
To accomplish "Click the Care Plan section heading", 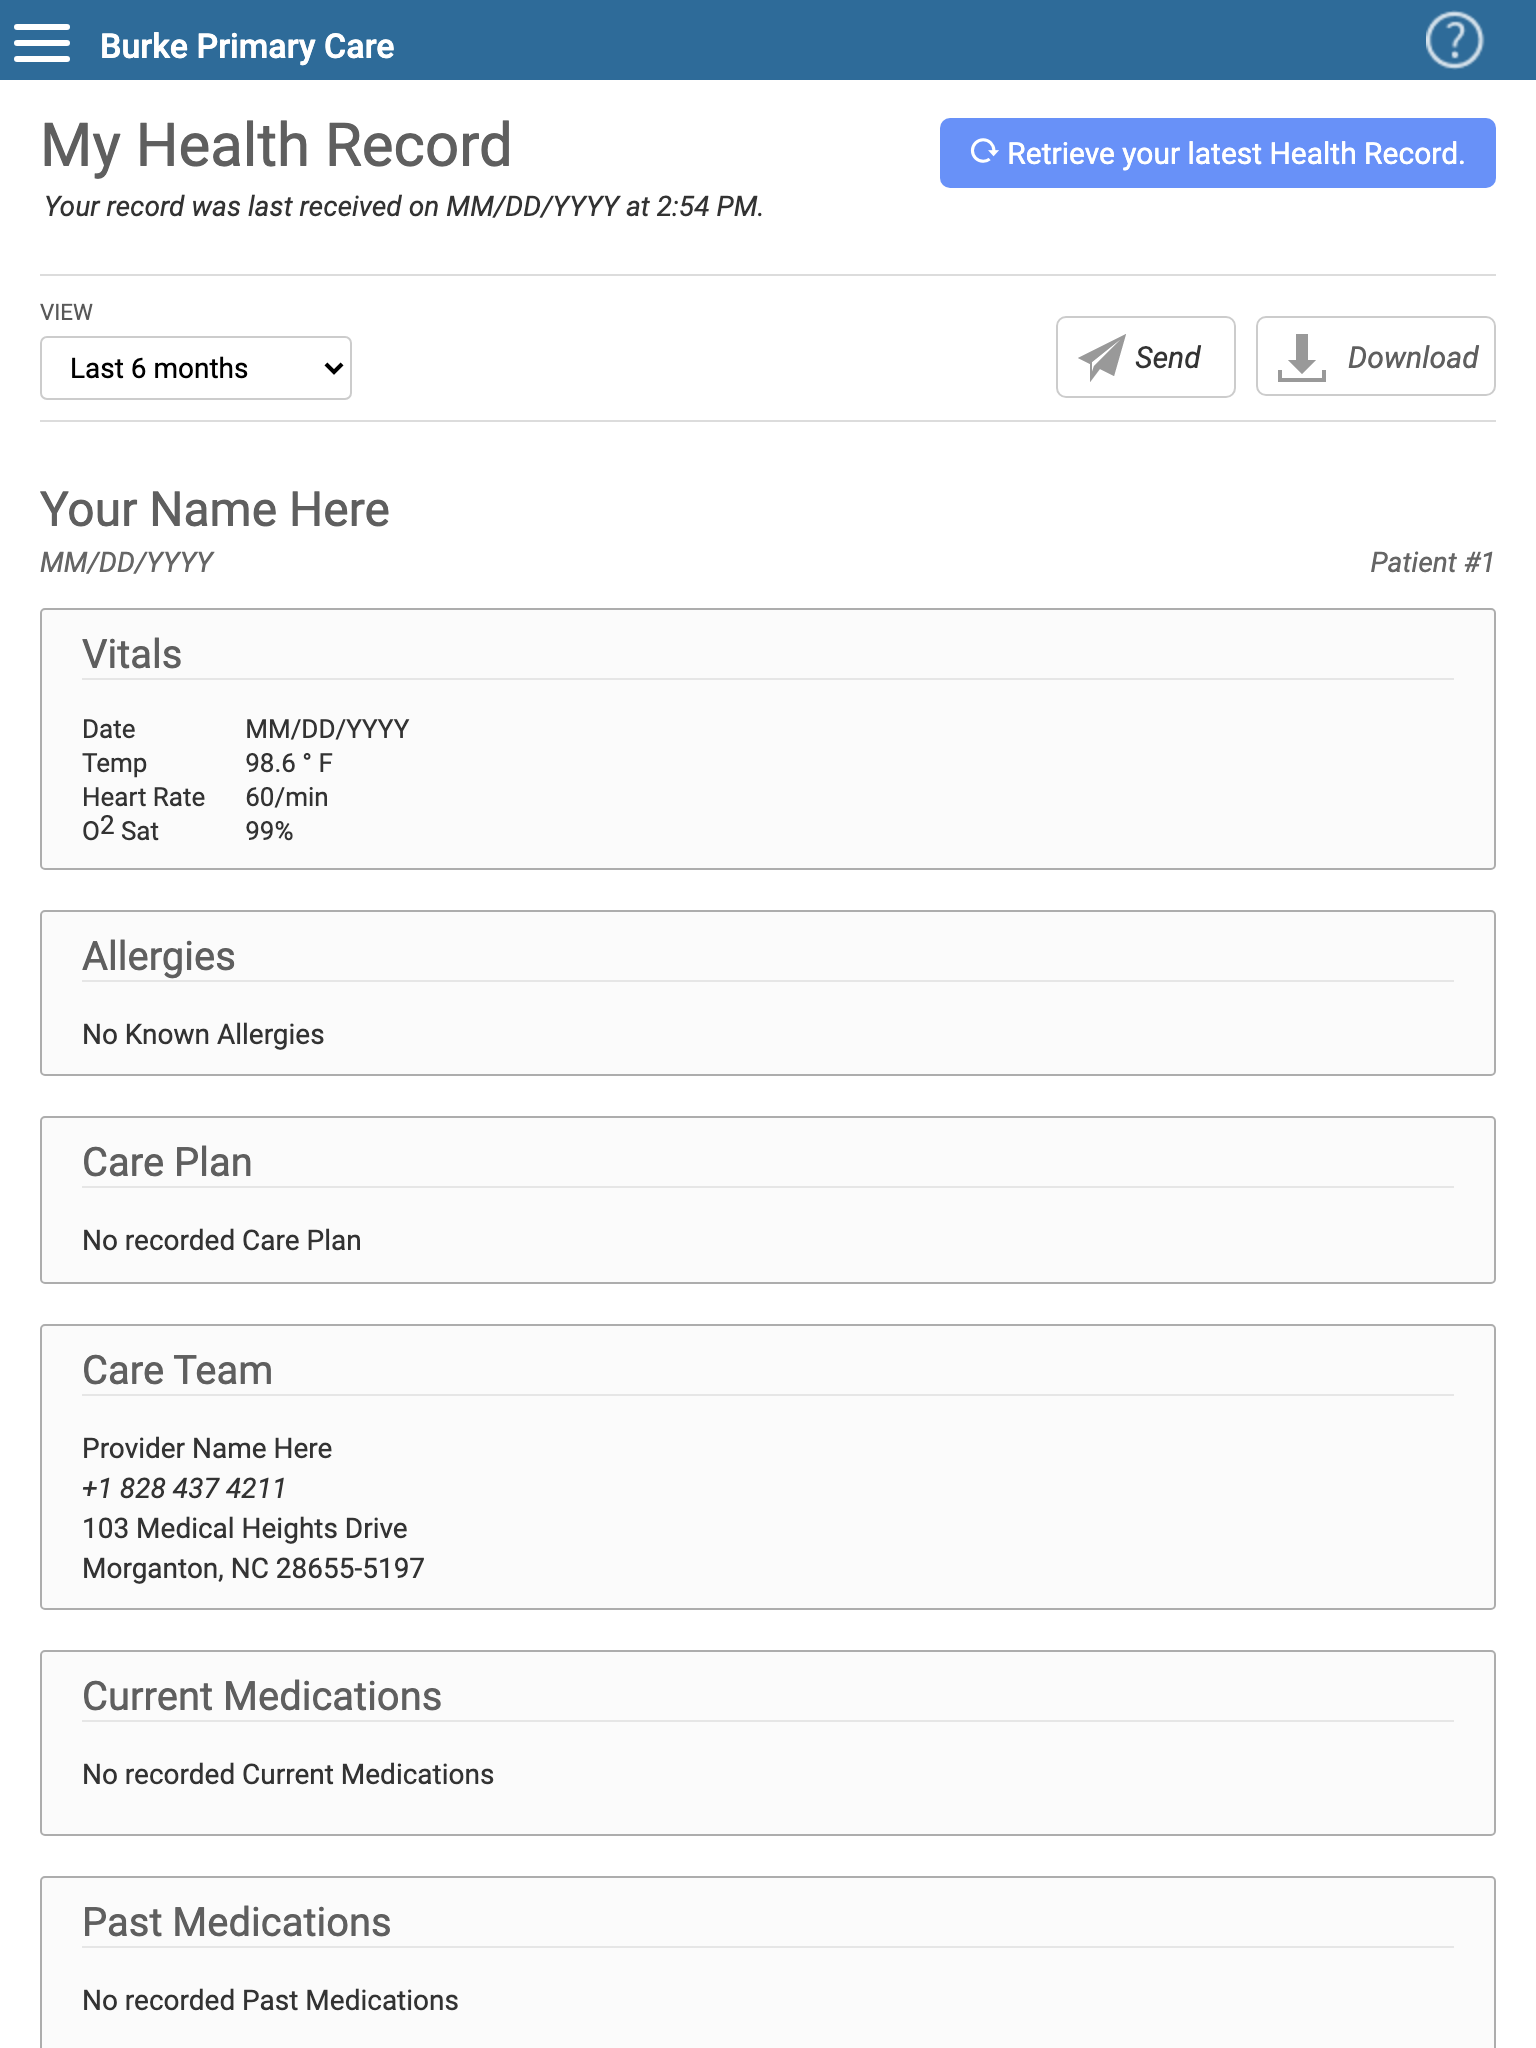I will [x=167, y=1162].
